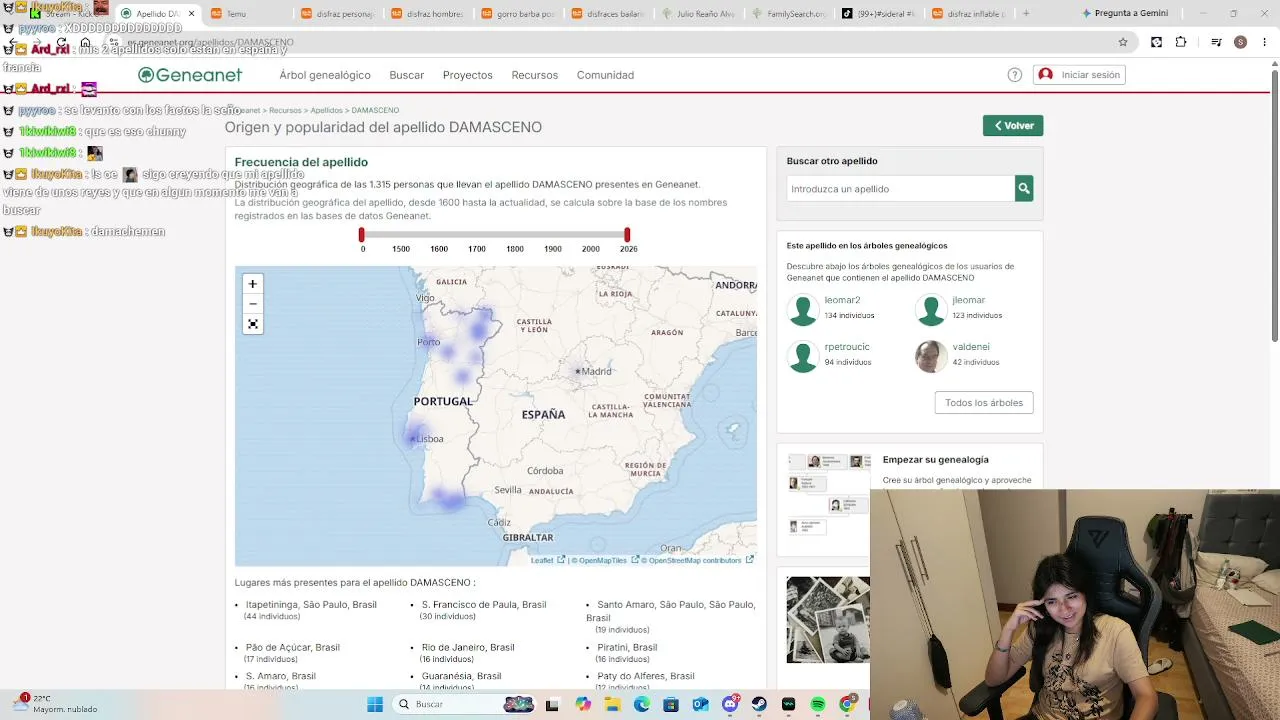
Task: Click the Recursos breadcrumb link
Action: 285,110
